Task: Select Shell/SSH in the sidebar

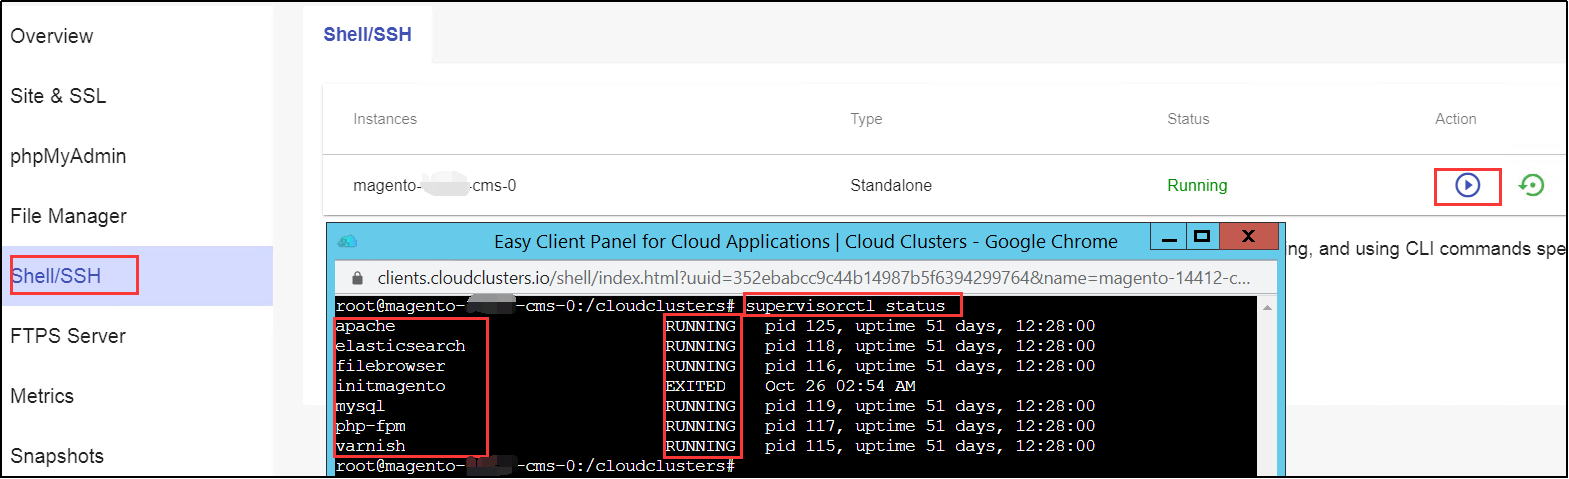Action: pos(57,276)
